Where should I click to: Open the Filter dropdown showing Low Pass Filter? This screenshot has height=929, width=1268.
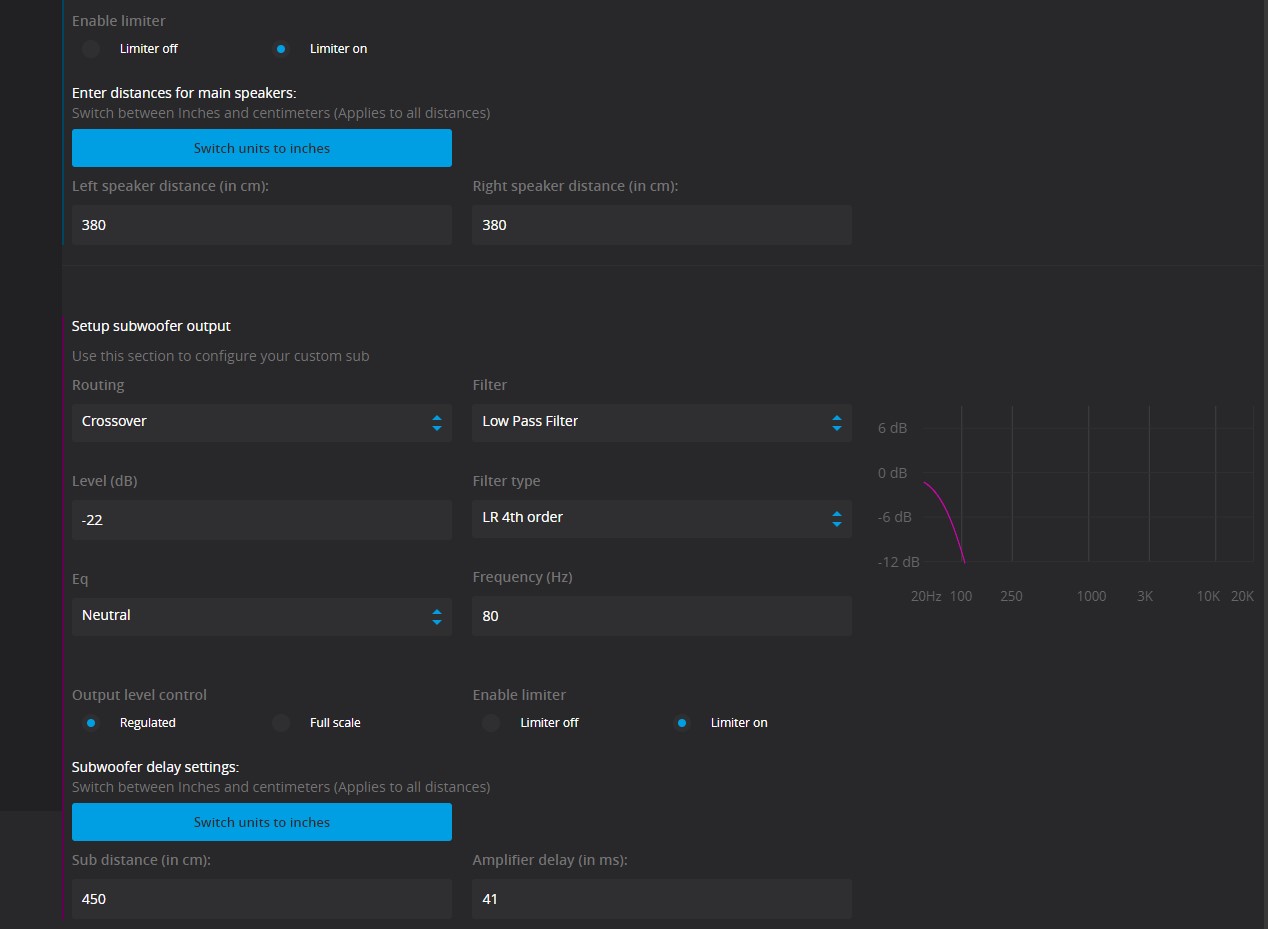pos(662,422)
